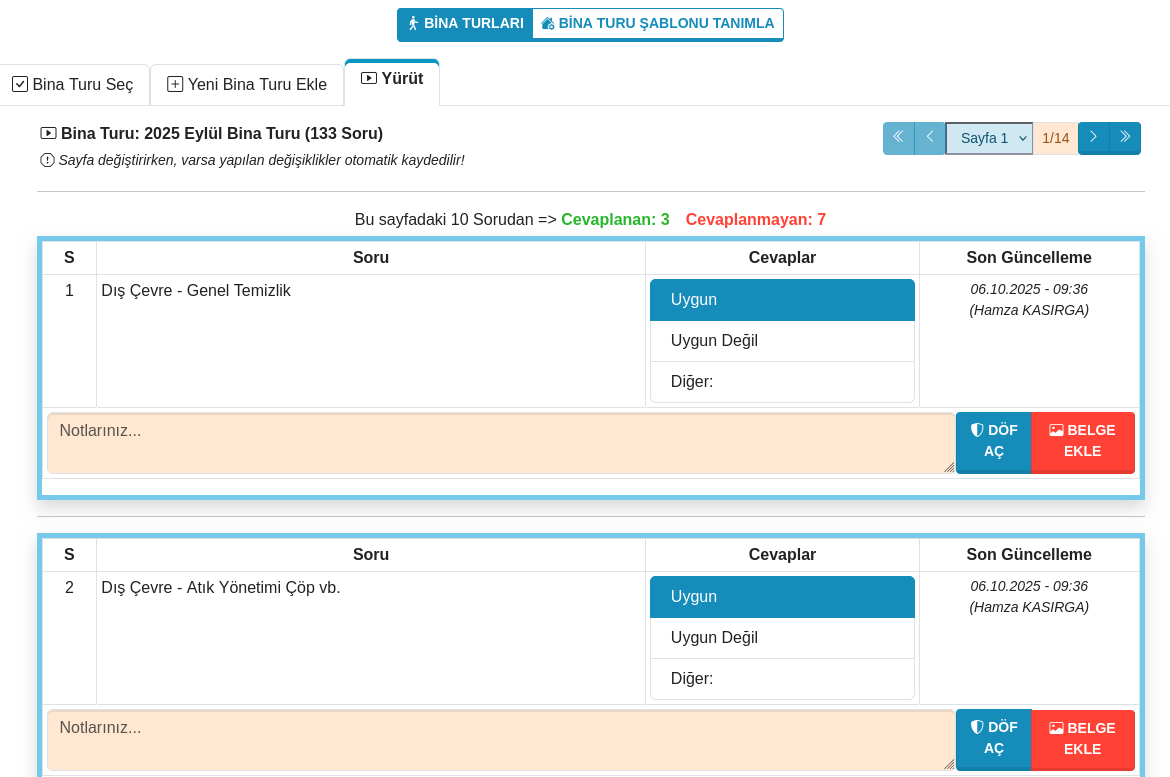Select 'Uygun Değil' for question 1
This screenshot has width=1170, height=777.
click(782, 341)
